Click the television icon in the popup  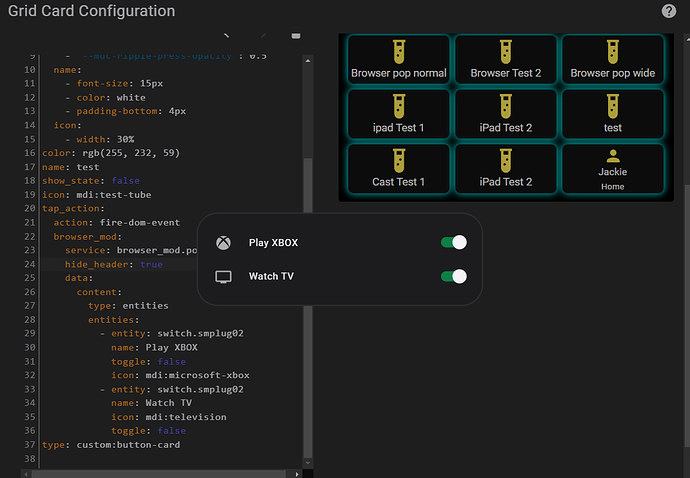(224, 276)
